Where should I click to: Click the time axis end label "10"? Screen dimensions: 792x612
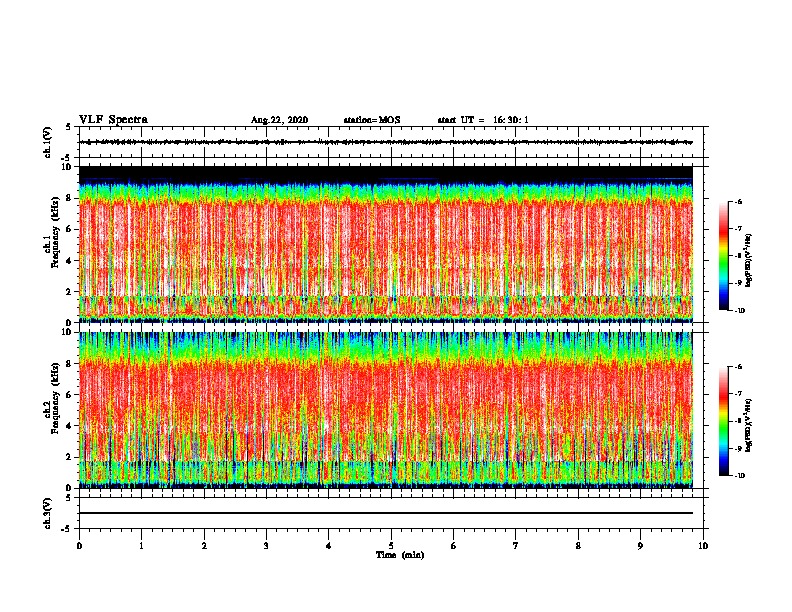point(703,546)
